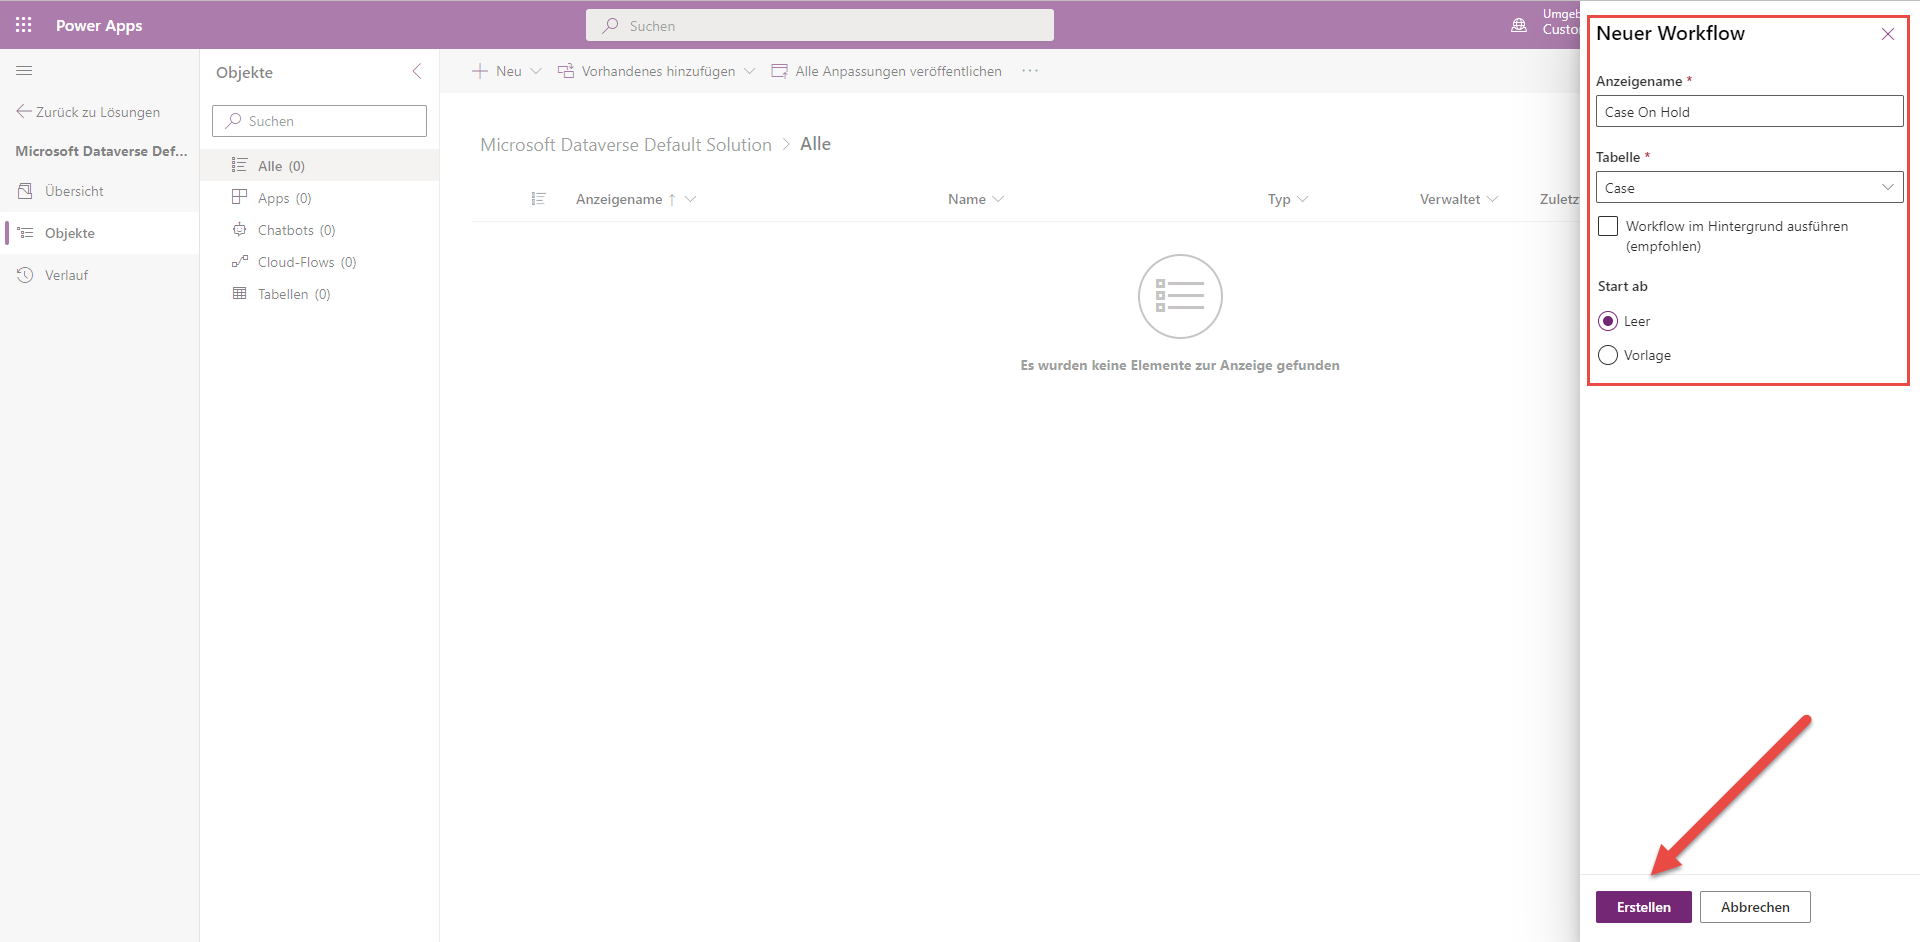Click the Alle list icon
Image resolution: width=1920 pixels, height=942 pixels.
click(239, 165)
